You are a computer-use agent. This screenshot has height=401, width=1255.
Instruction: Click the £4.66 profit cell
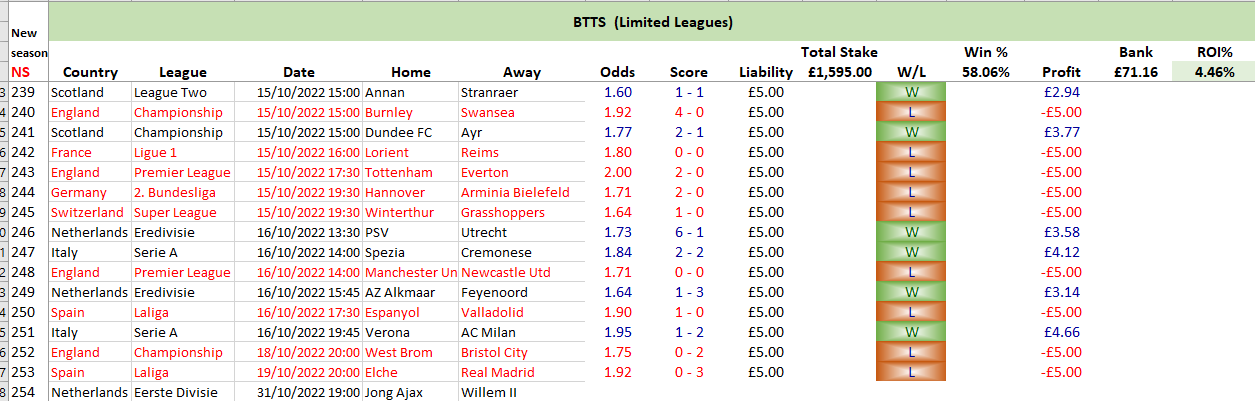[x=1061, y=332]
